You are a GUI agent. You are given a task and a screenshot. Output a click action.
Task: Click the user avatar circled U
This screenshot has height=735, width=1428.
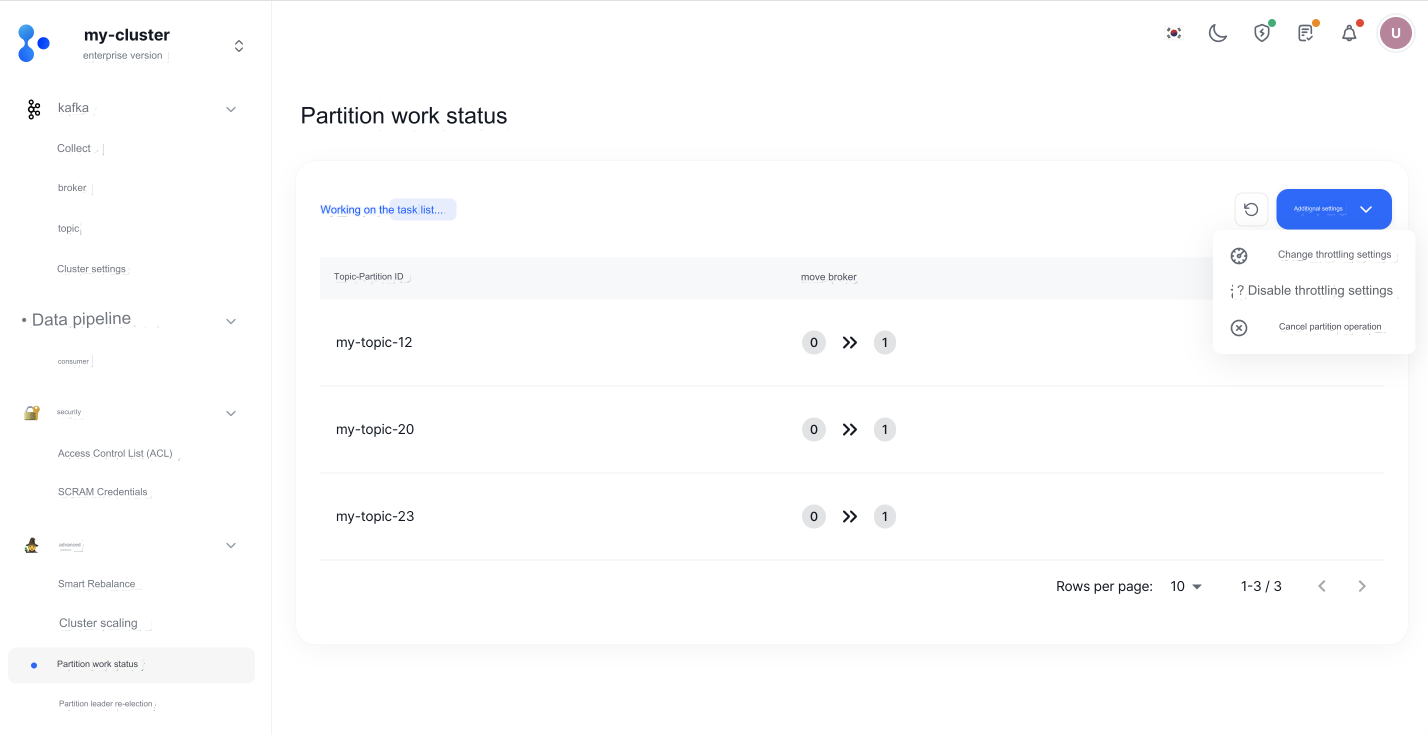click(1395, 32)
